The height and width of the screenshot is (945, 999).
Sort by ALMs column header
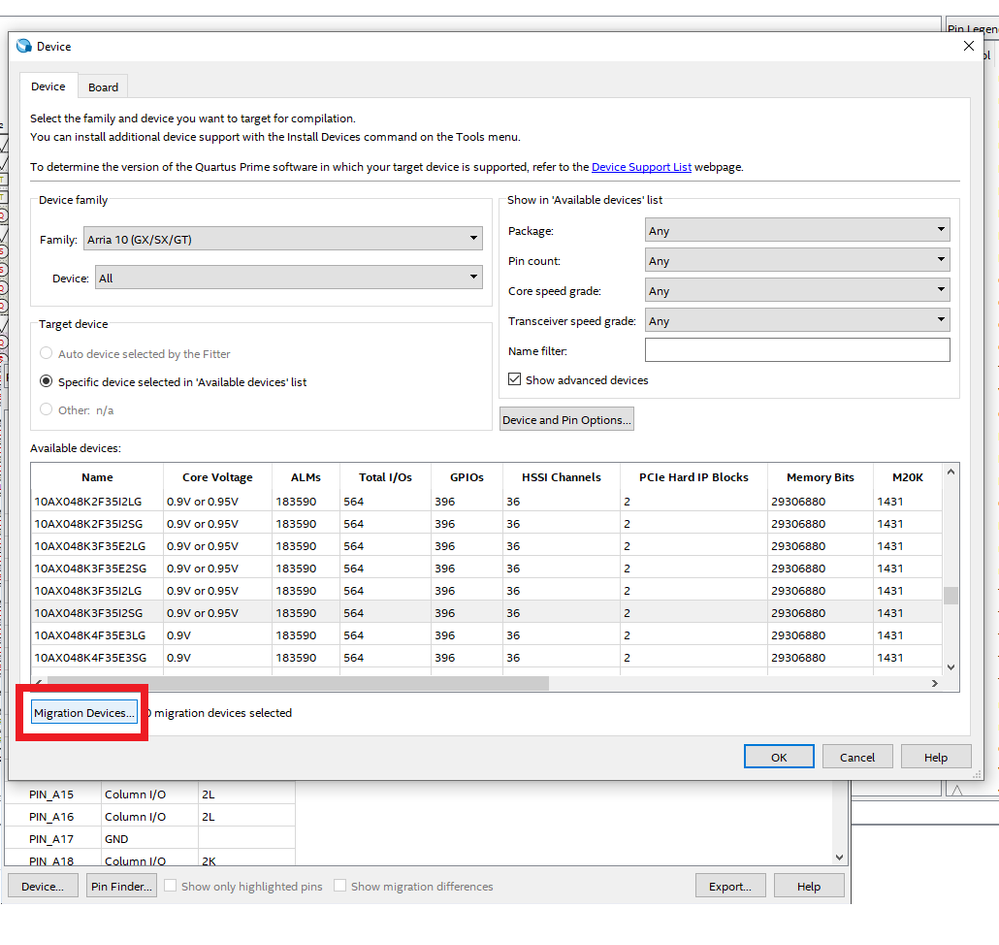[306, 477]
